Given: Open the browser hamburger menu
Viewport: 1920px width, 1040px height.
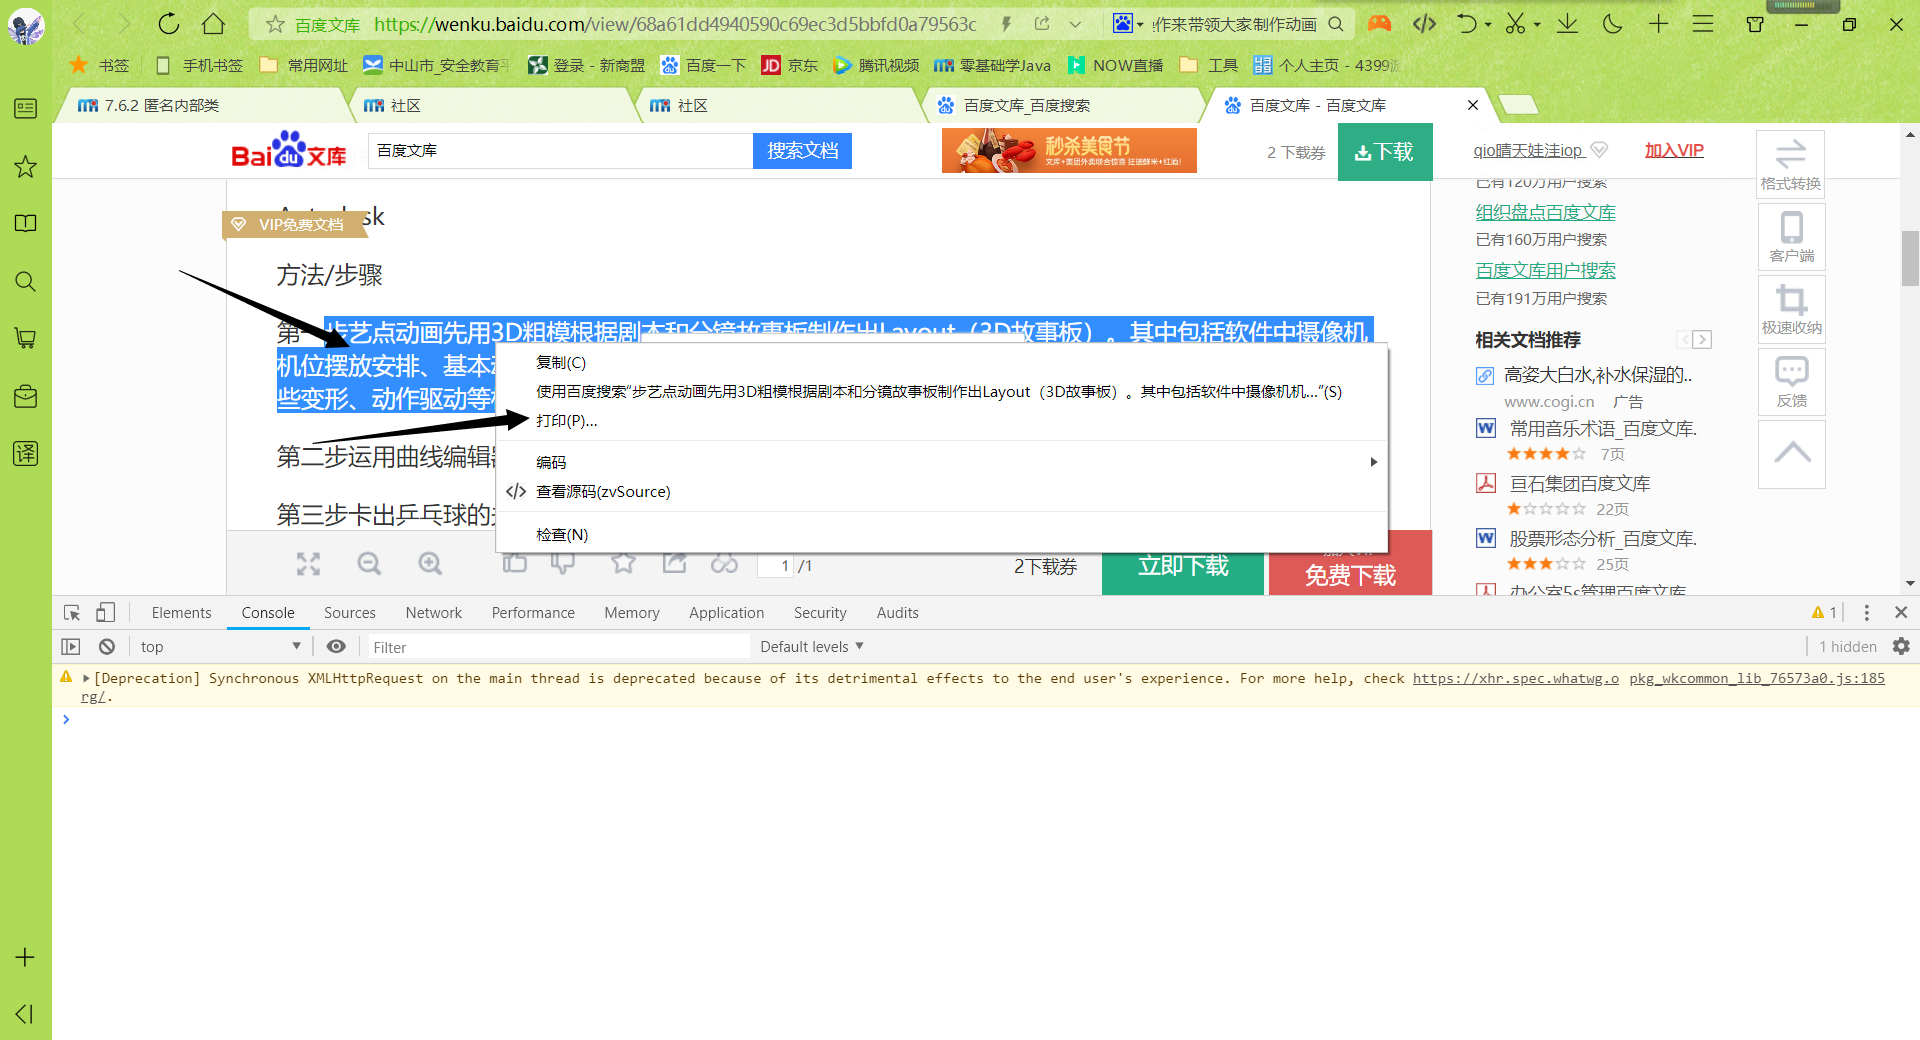Looking at the screenshot, I should click(1703, 24).
